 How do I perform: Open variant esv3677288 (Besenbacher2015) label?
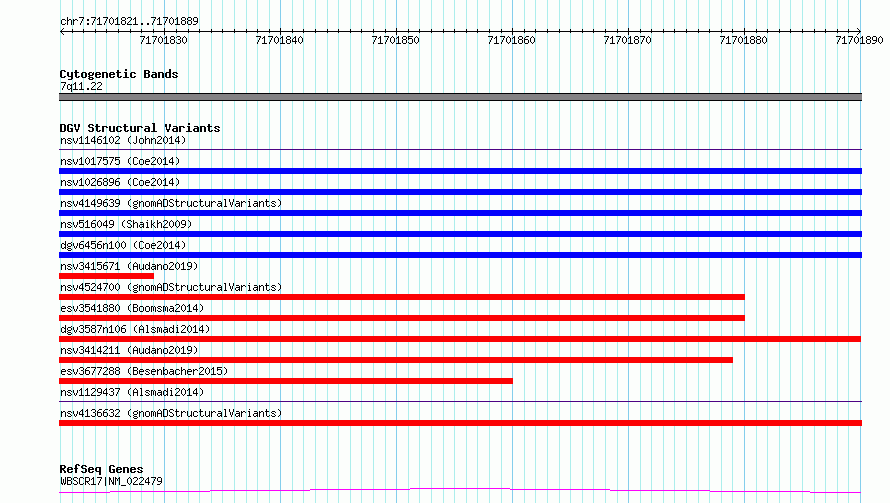click(x=144, y=371)
